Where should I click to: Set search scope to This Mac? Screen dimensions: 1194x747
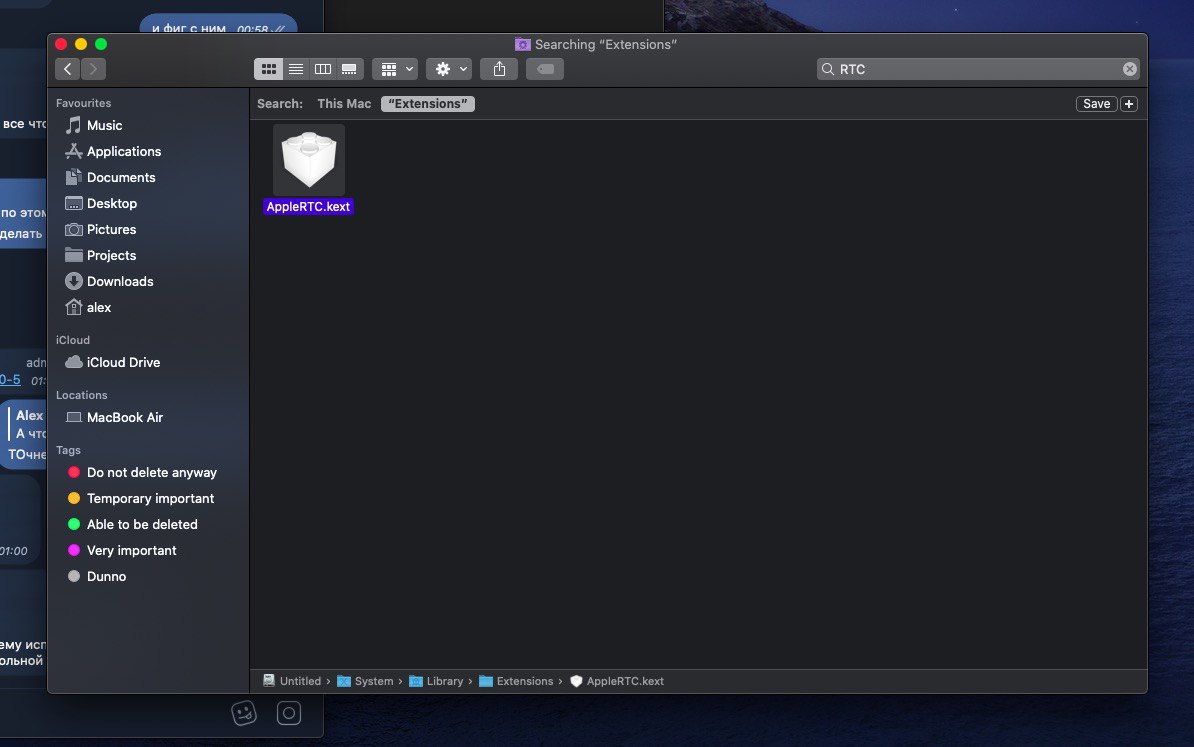(x=344, y=104)
